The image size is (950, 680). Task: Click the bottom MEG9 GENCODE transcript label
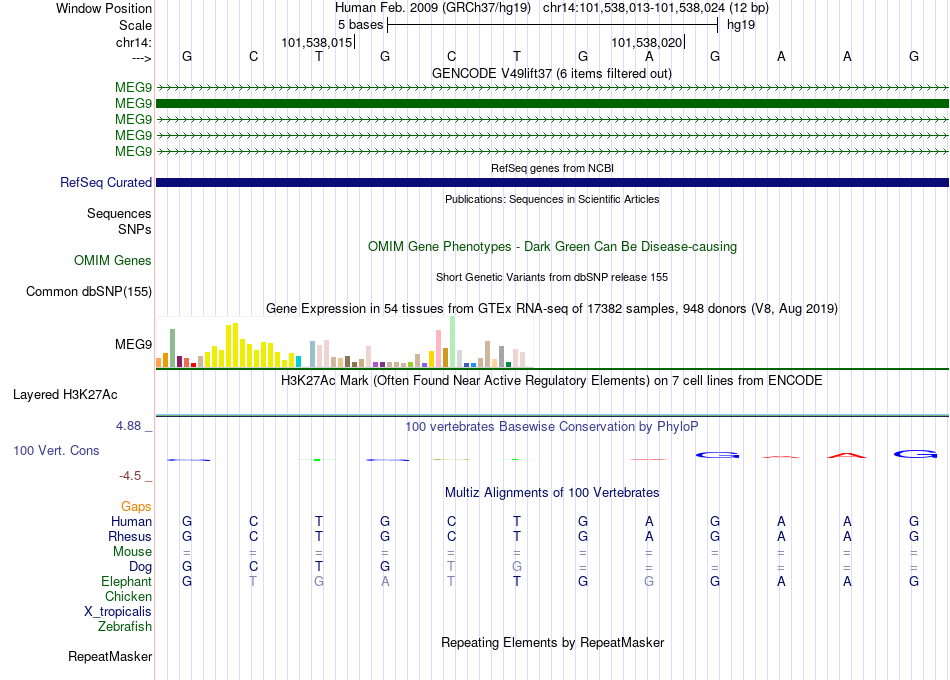pos(133,152)
